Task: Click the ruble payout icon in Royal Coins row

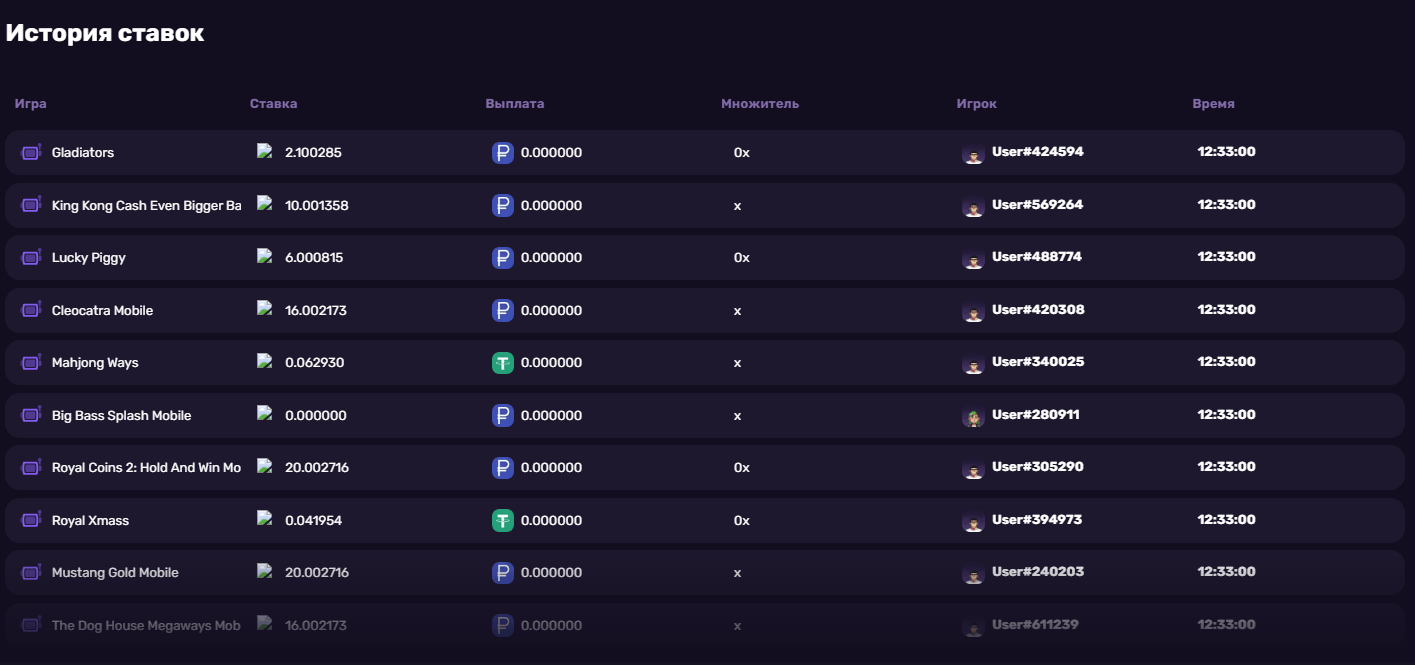Action: (x=503, y=468)
